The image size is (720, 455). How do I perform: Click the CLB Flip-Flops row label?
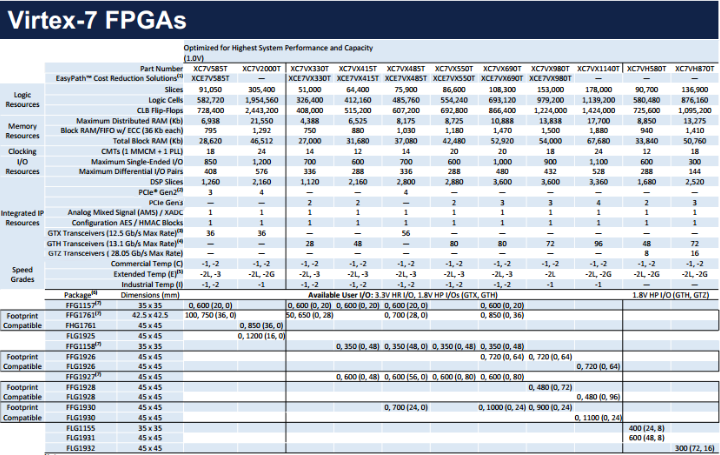160,111
